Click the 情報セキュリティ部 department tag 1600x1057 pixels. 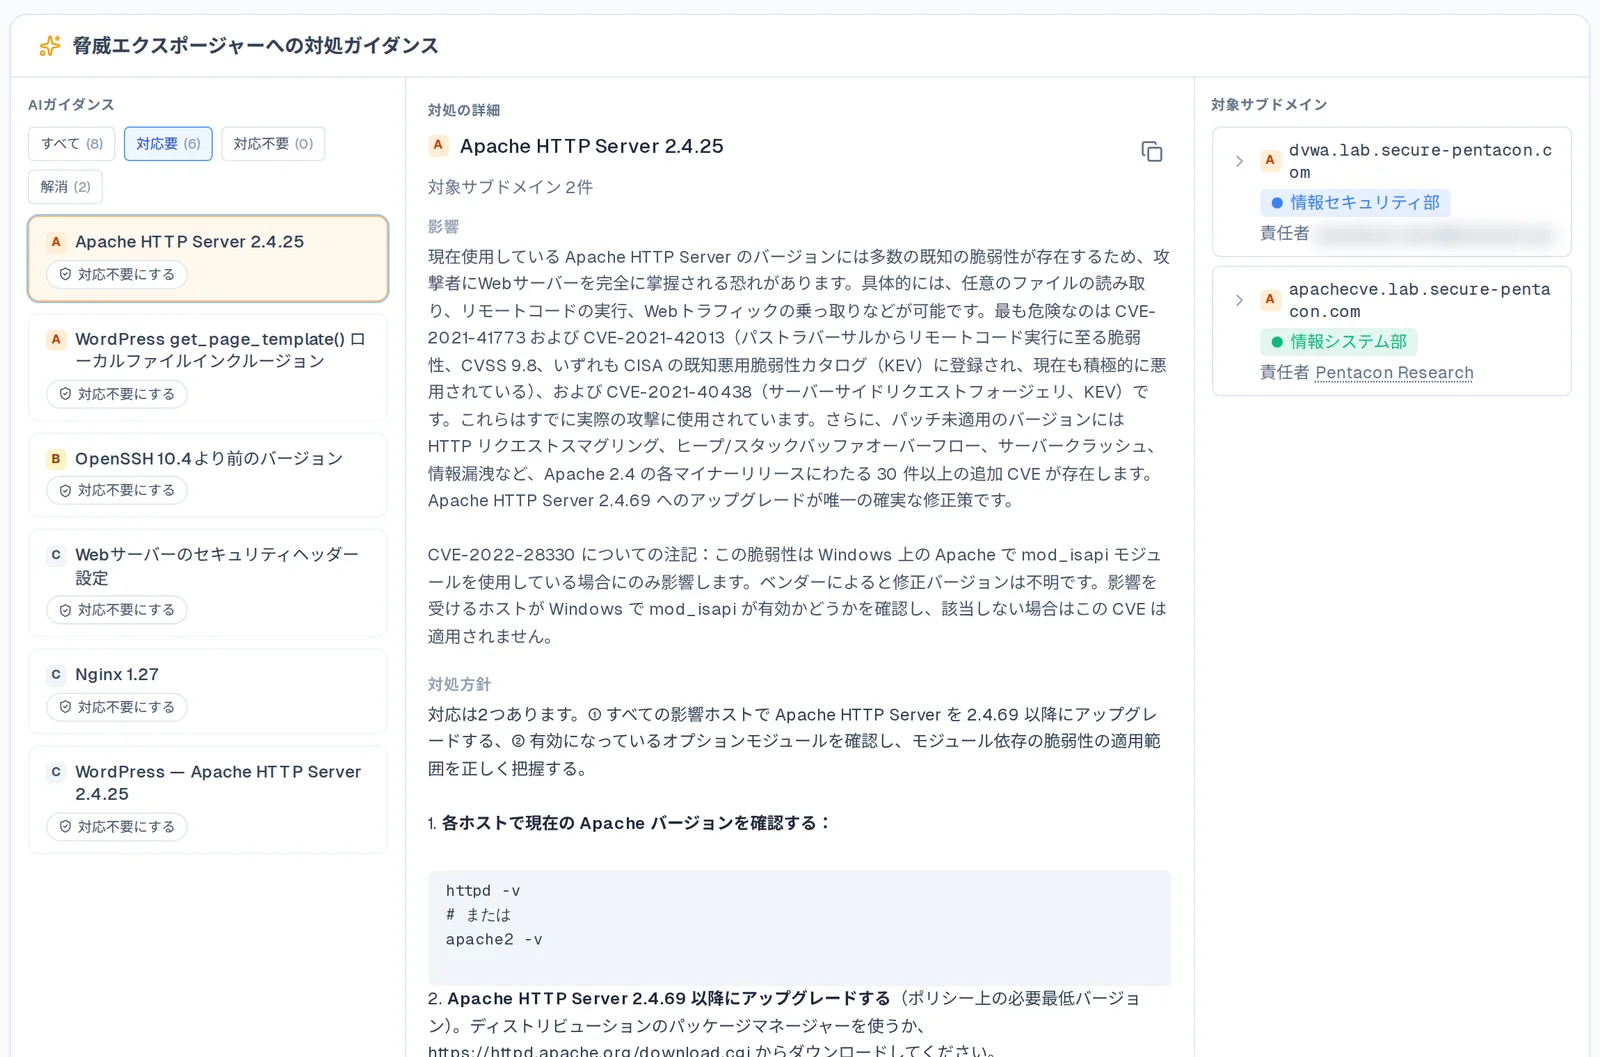[x=1355, y=203]
